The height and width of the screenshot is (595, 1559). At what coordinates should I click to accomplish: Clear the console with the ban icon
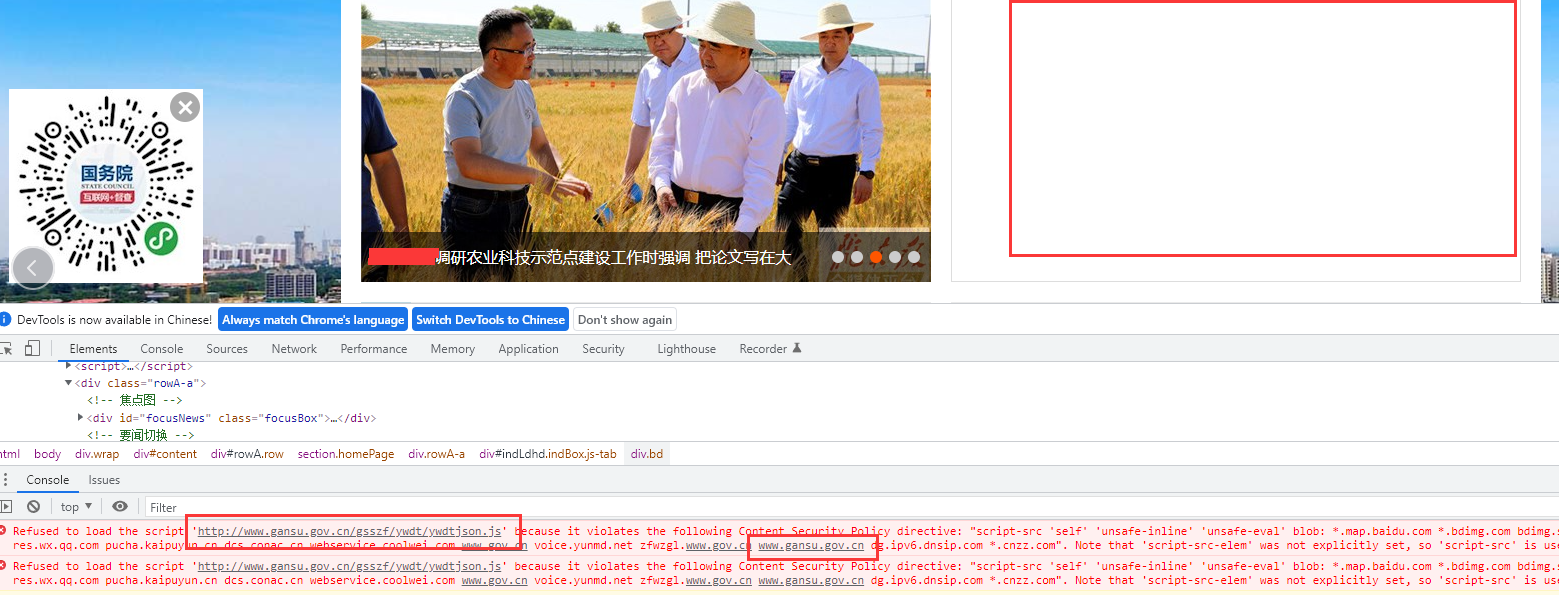coord(33,507)
